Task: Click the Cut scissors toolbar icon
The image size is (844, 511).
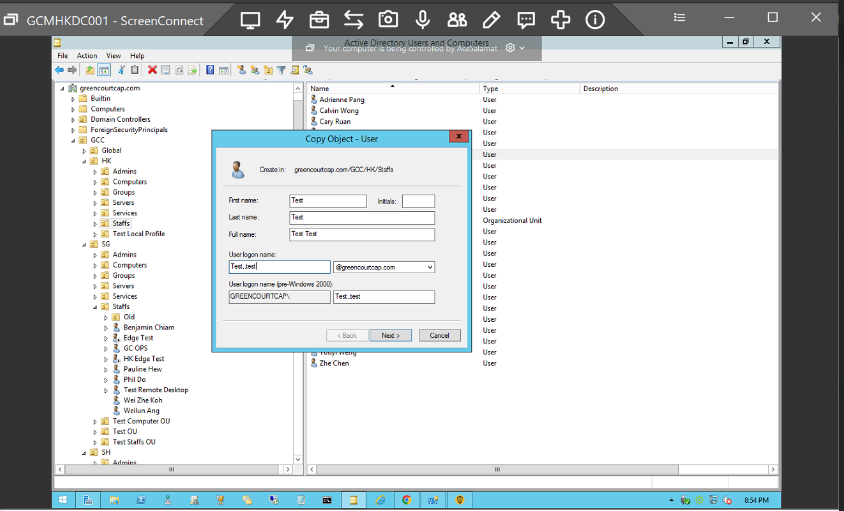Action: pyautogui.click(x=122, y=70)
